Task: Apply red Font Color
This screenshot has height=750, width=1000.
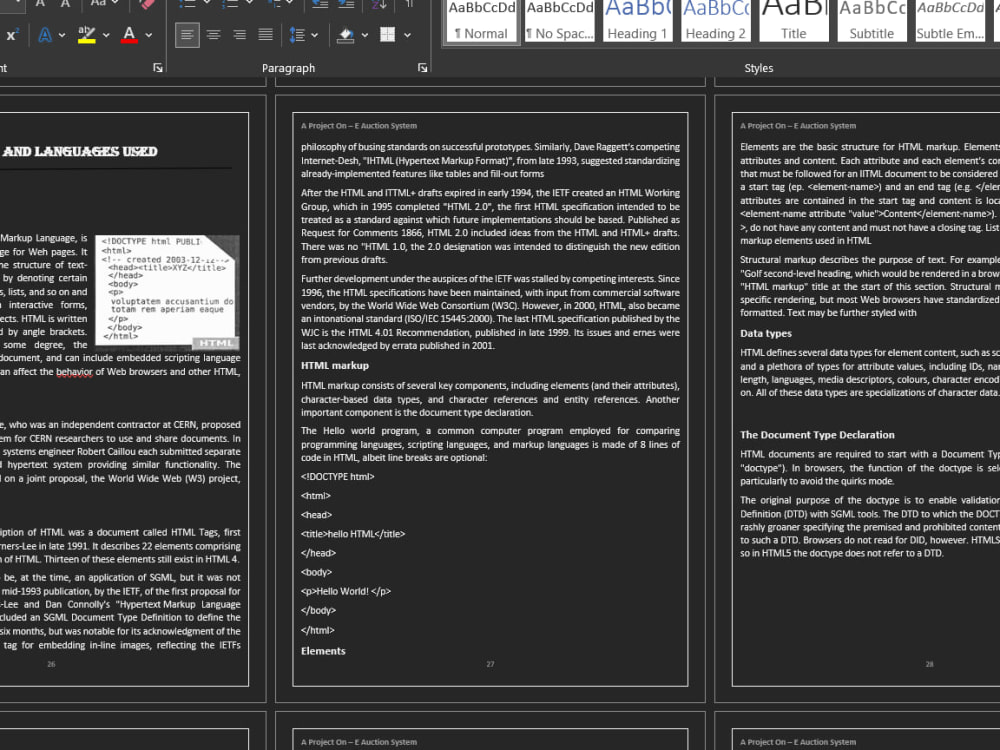Action: pos(129,35)
